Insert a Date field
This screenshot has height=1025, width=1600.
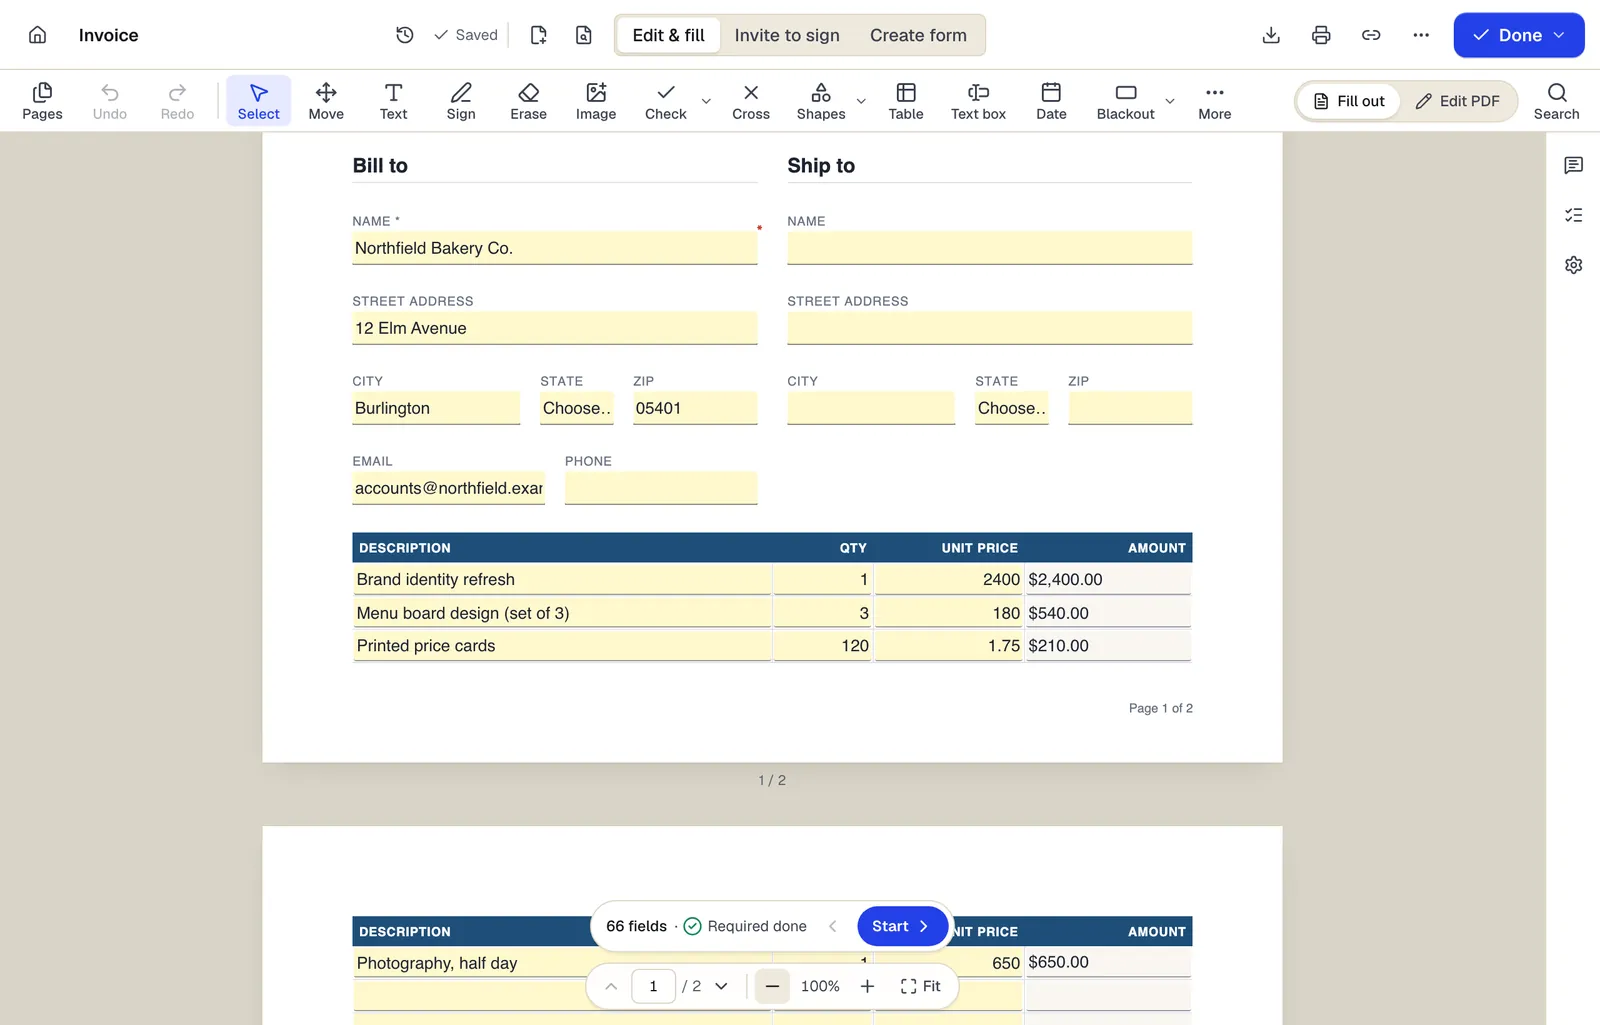click(x=1051, y=101)
